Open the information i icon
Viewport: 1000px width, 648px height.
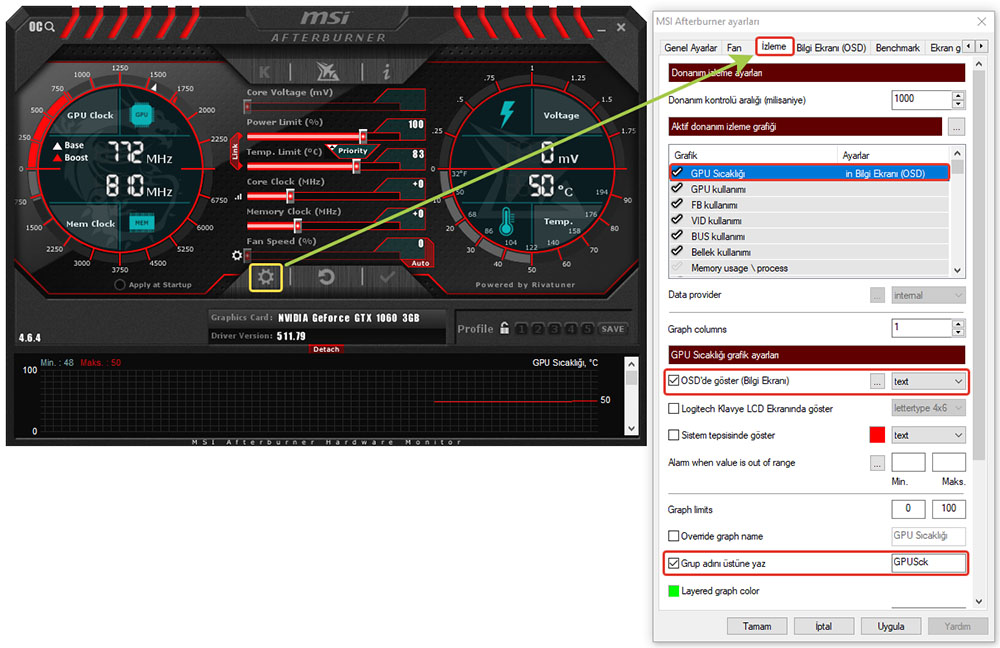click(386, 71)
